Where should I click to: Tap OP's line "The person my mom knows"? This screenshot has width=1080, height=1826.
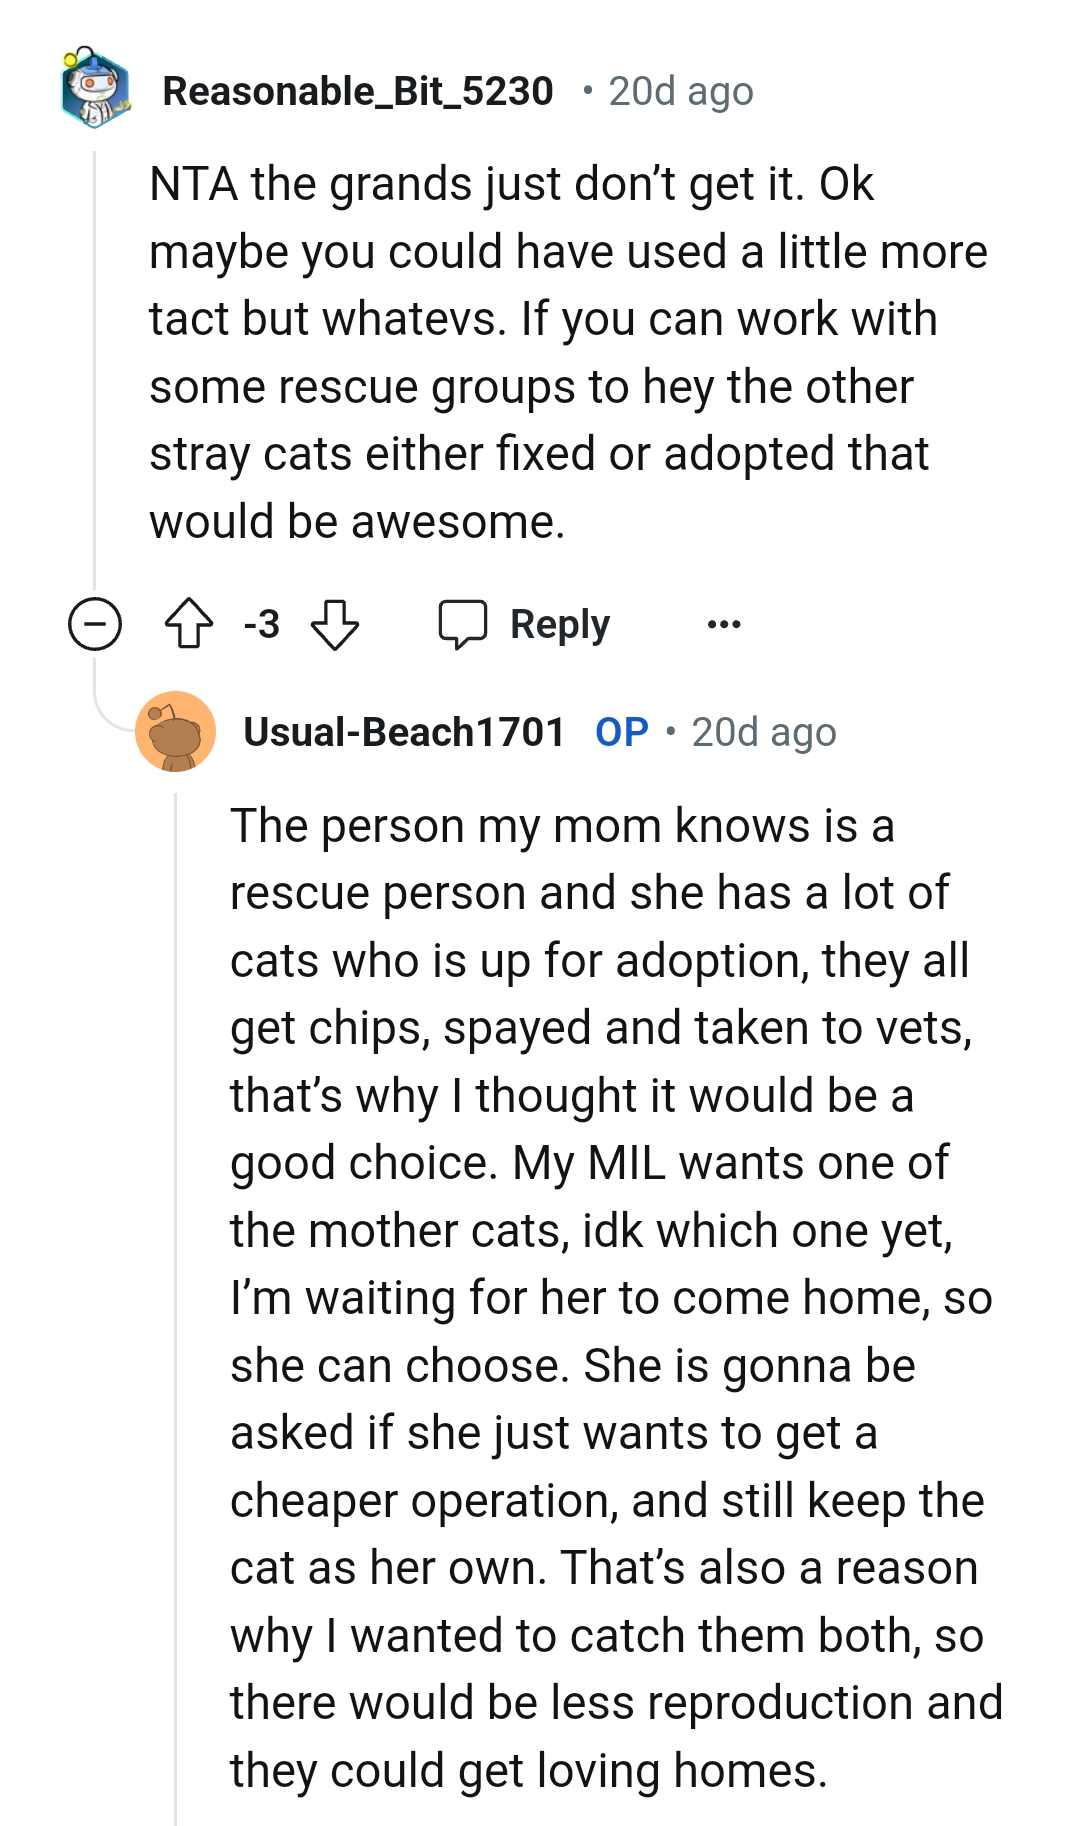[x=561, y=826]
